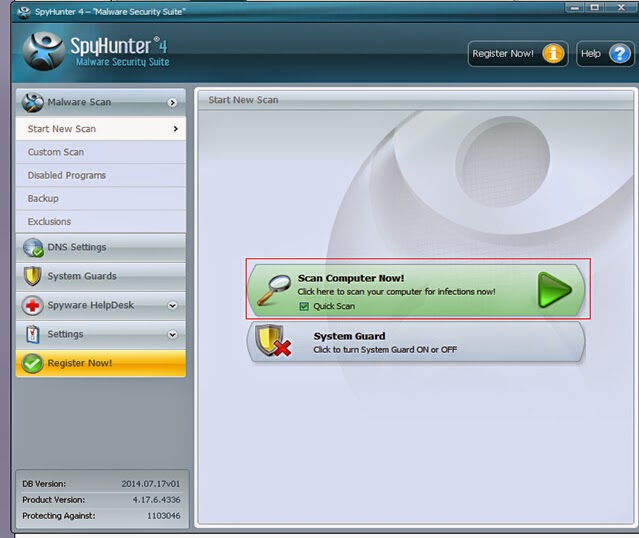Click the blue question mark Help icon
639x538 pixels.
[620, 53]
